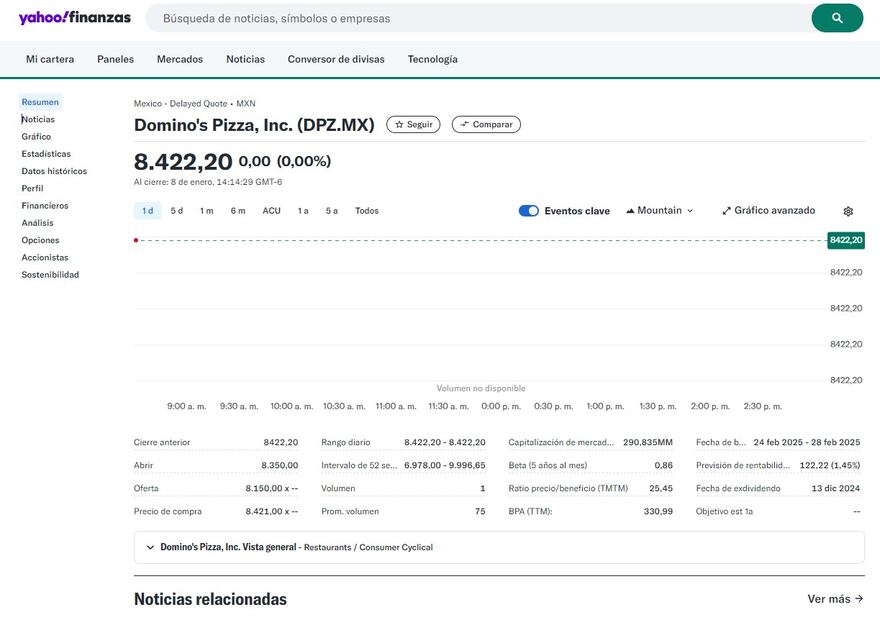The width and height of the screenshot is (880, 620).
Task: Select Datos históricos in the sidebar
Action: click(54, 171)
